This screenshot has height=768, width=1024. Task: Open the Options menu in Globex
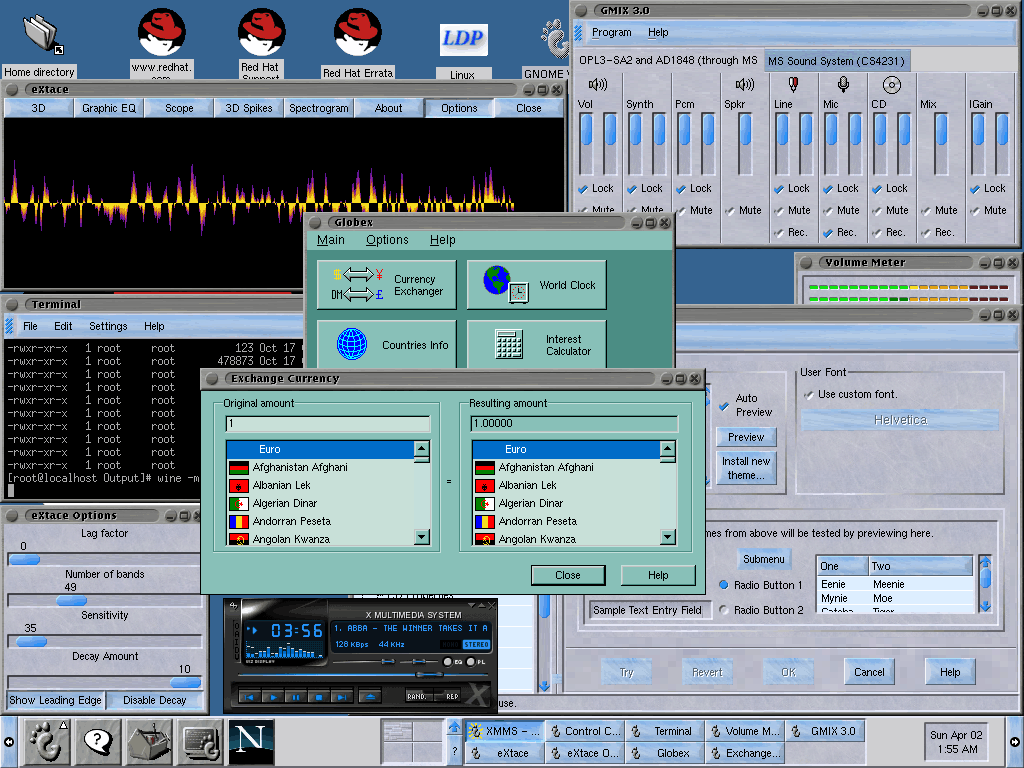[387, 240]
